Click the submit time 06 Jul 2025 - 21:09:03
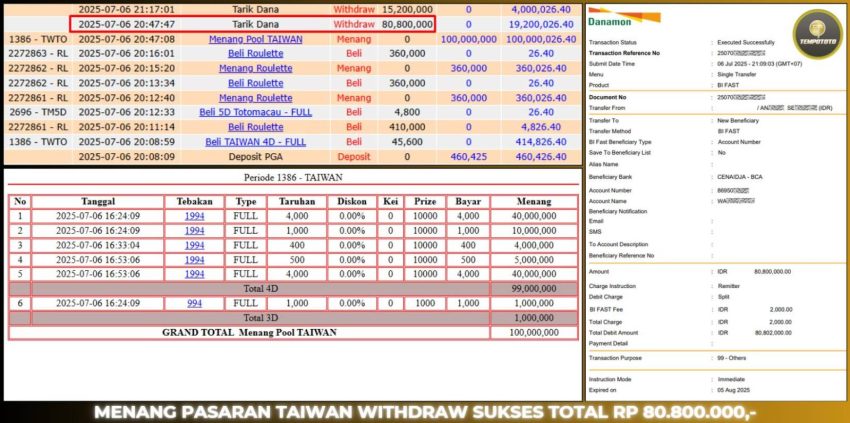The height and width of the screenshot is (423, 850). [x=759, y=64]
